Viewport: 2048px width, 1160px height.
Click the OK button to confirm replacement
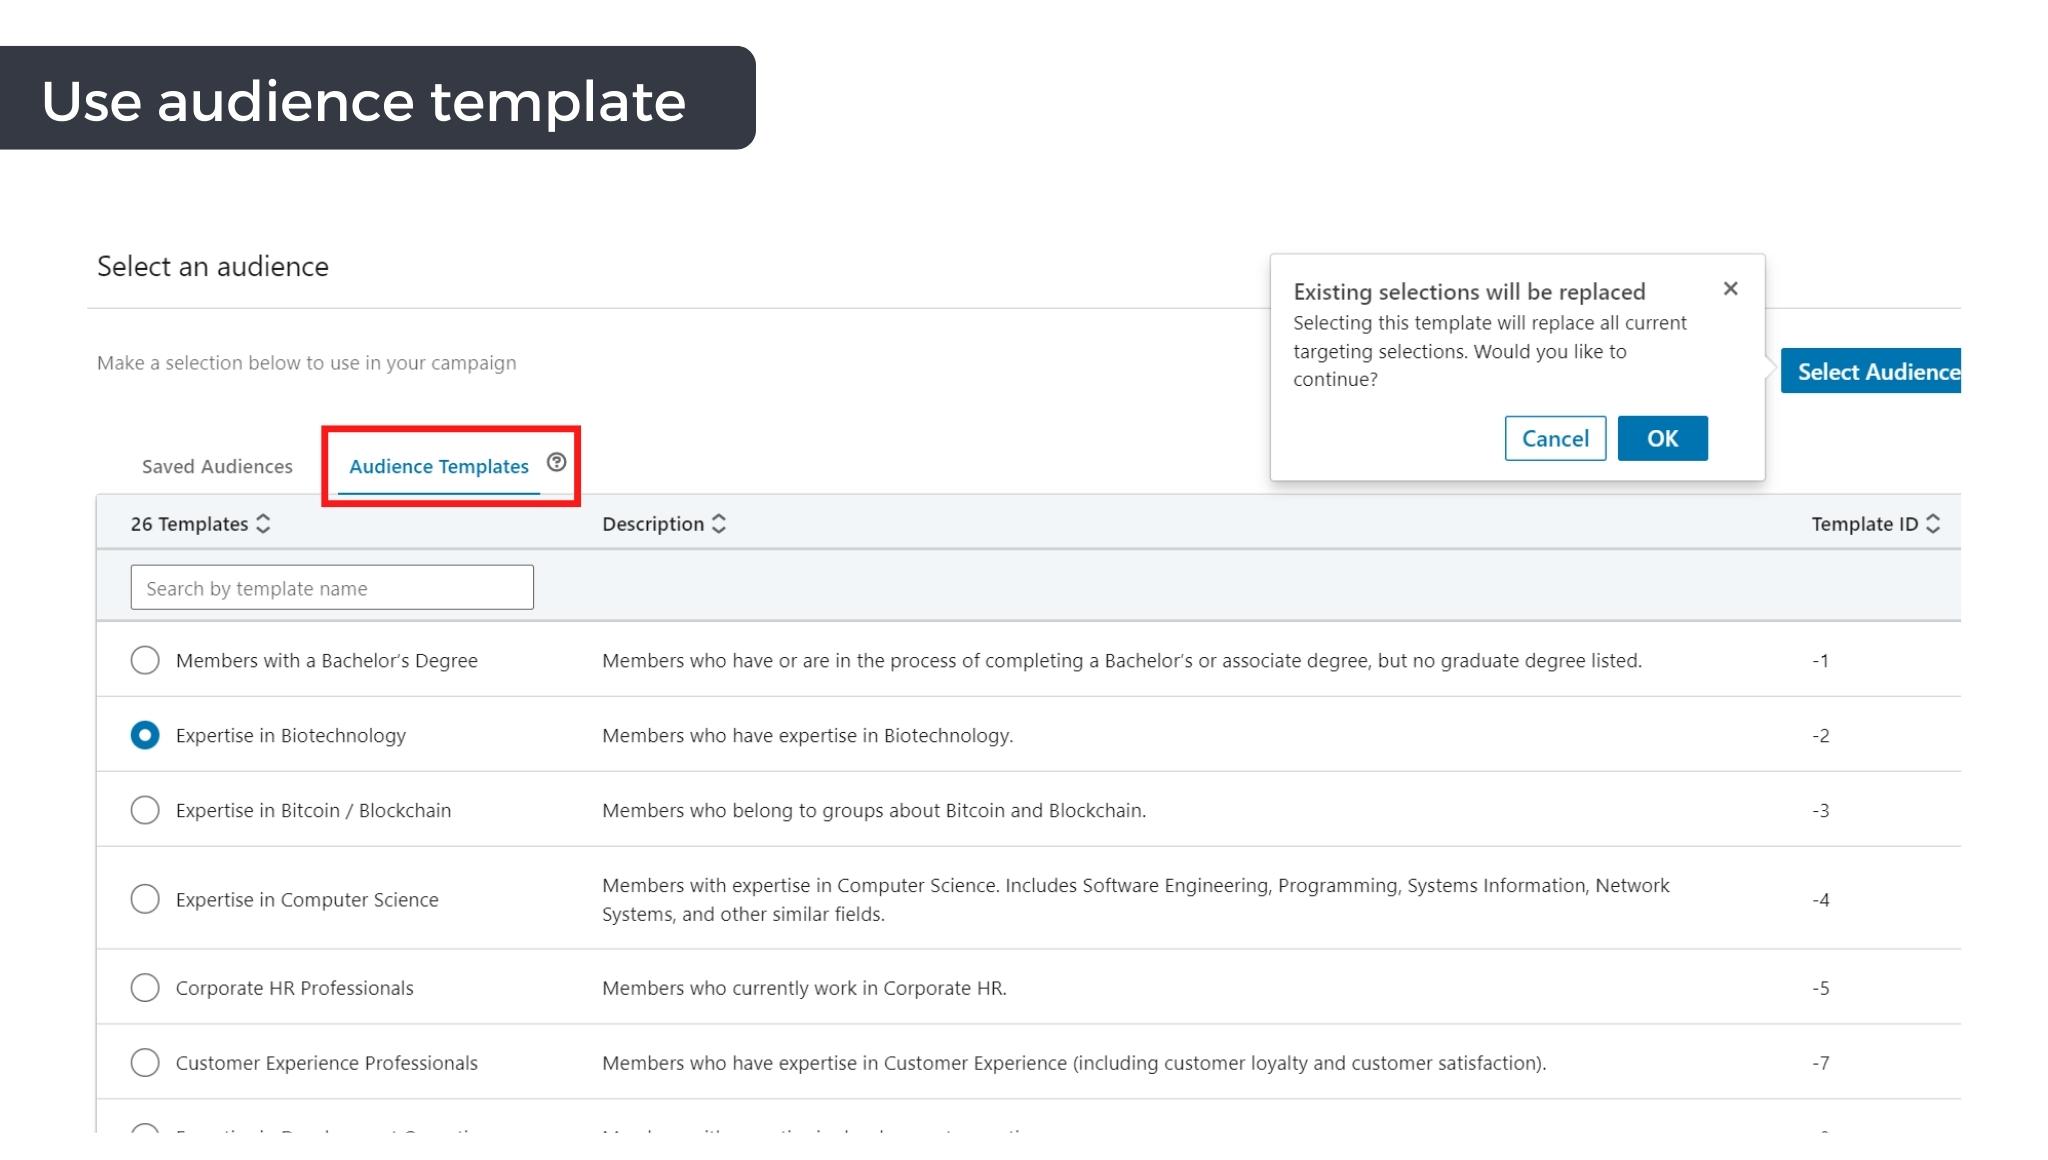click(x=1663, y=437)
